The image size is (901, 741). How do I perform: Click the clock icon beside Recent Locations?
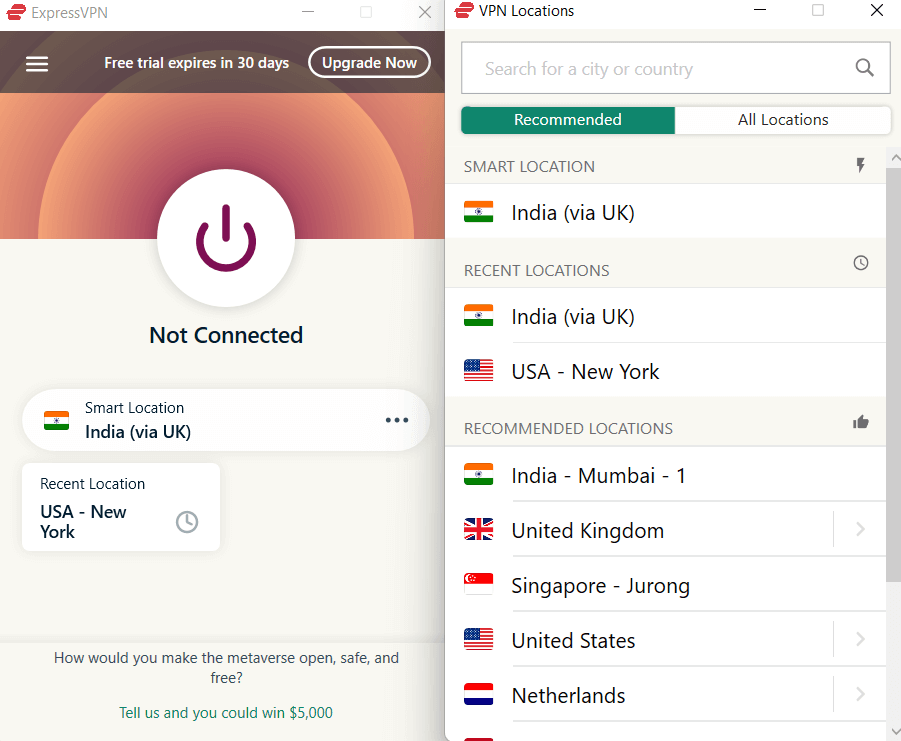860,263
